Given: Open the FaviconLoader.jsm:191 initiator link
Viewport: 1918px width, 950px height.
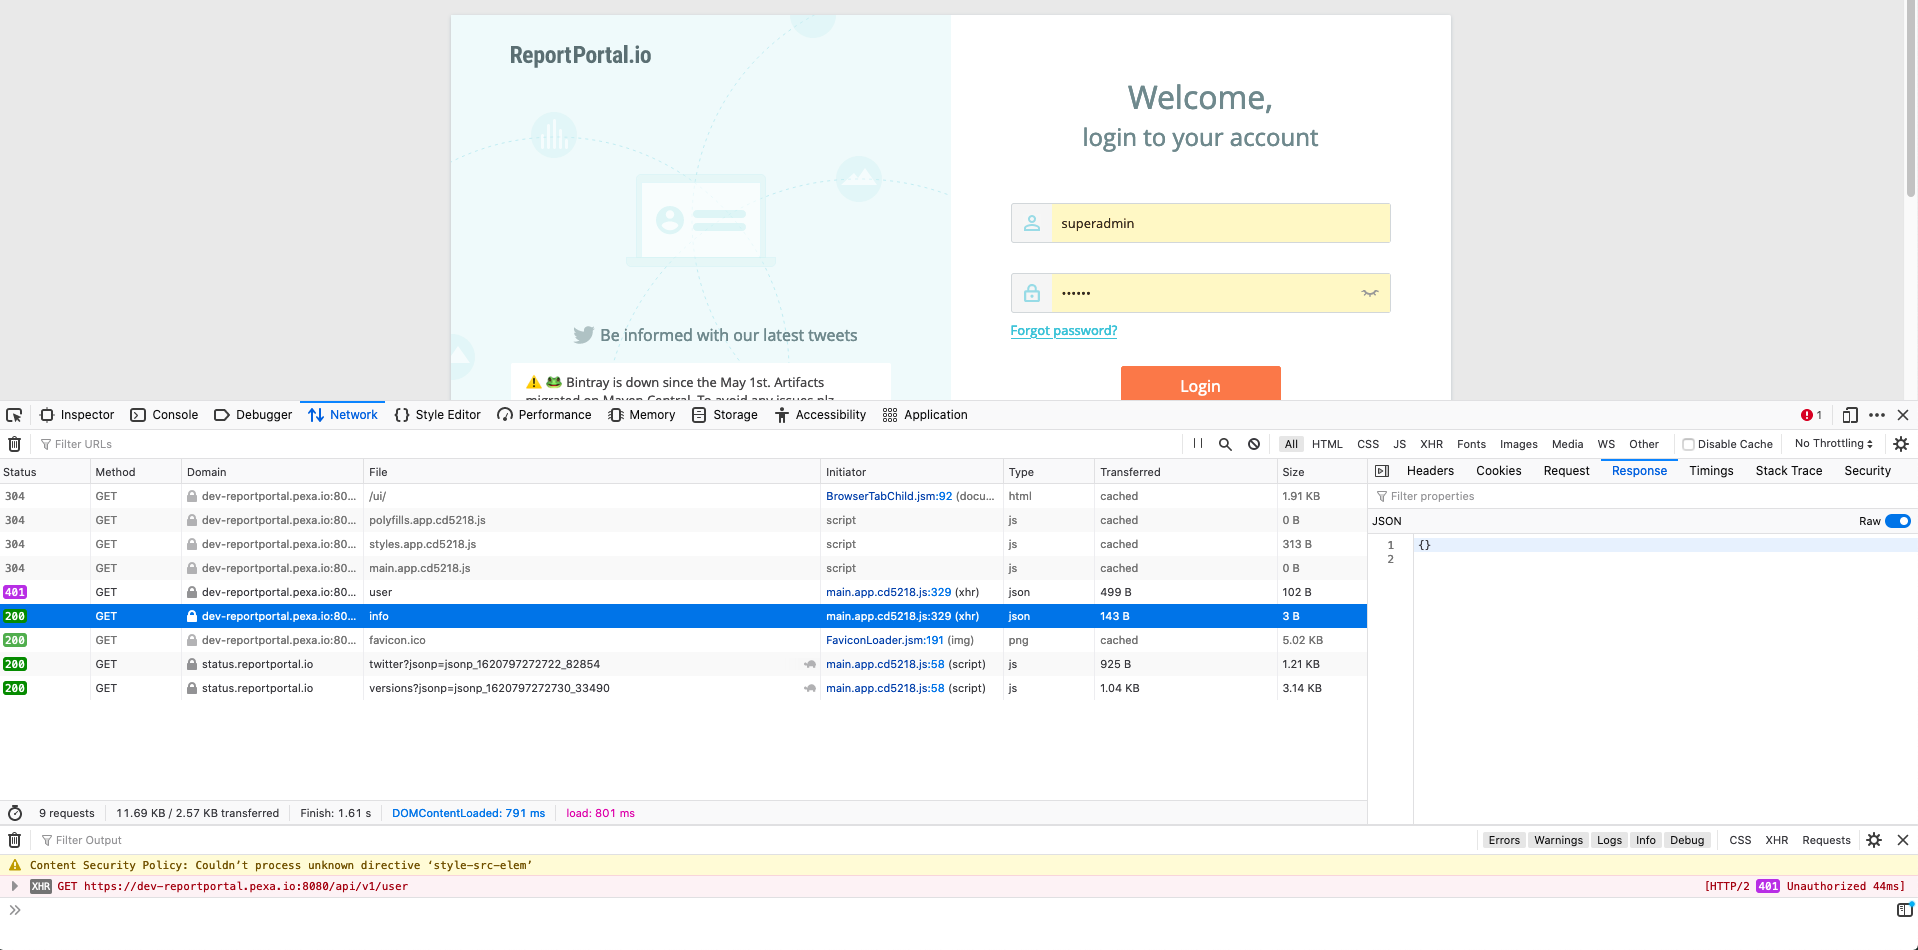Looking at the screenshot, I should click(884, 640).
